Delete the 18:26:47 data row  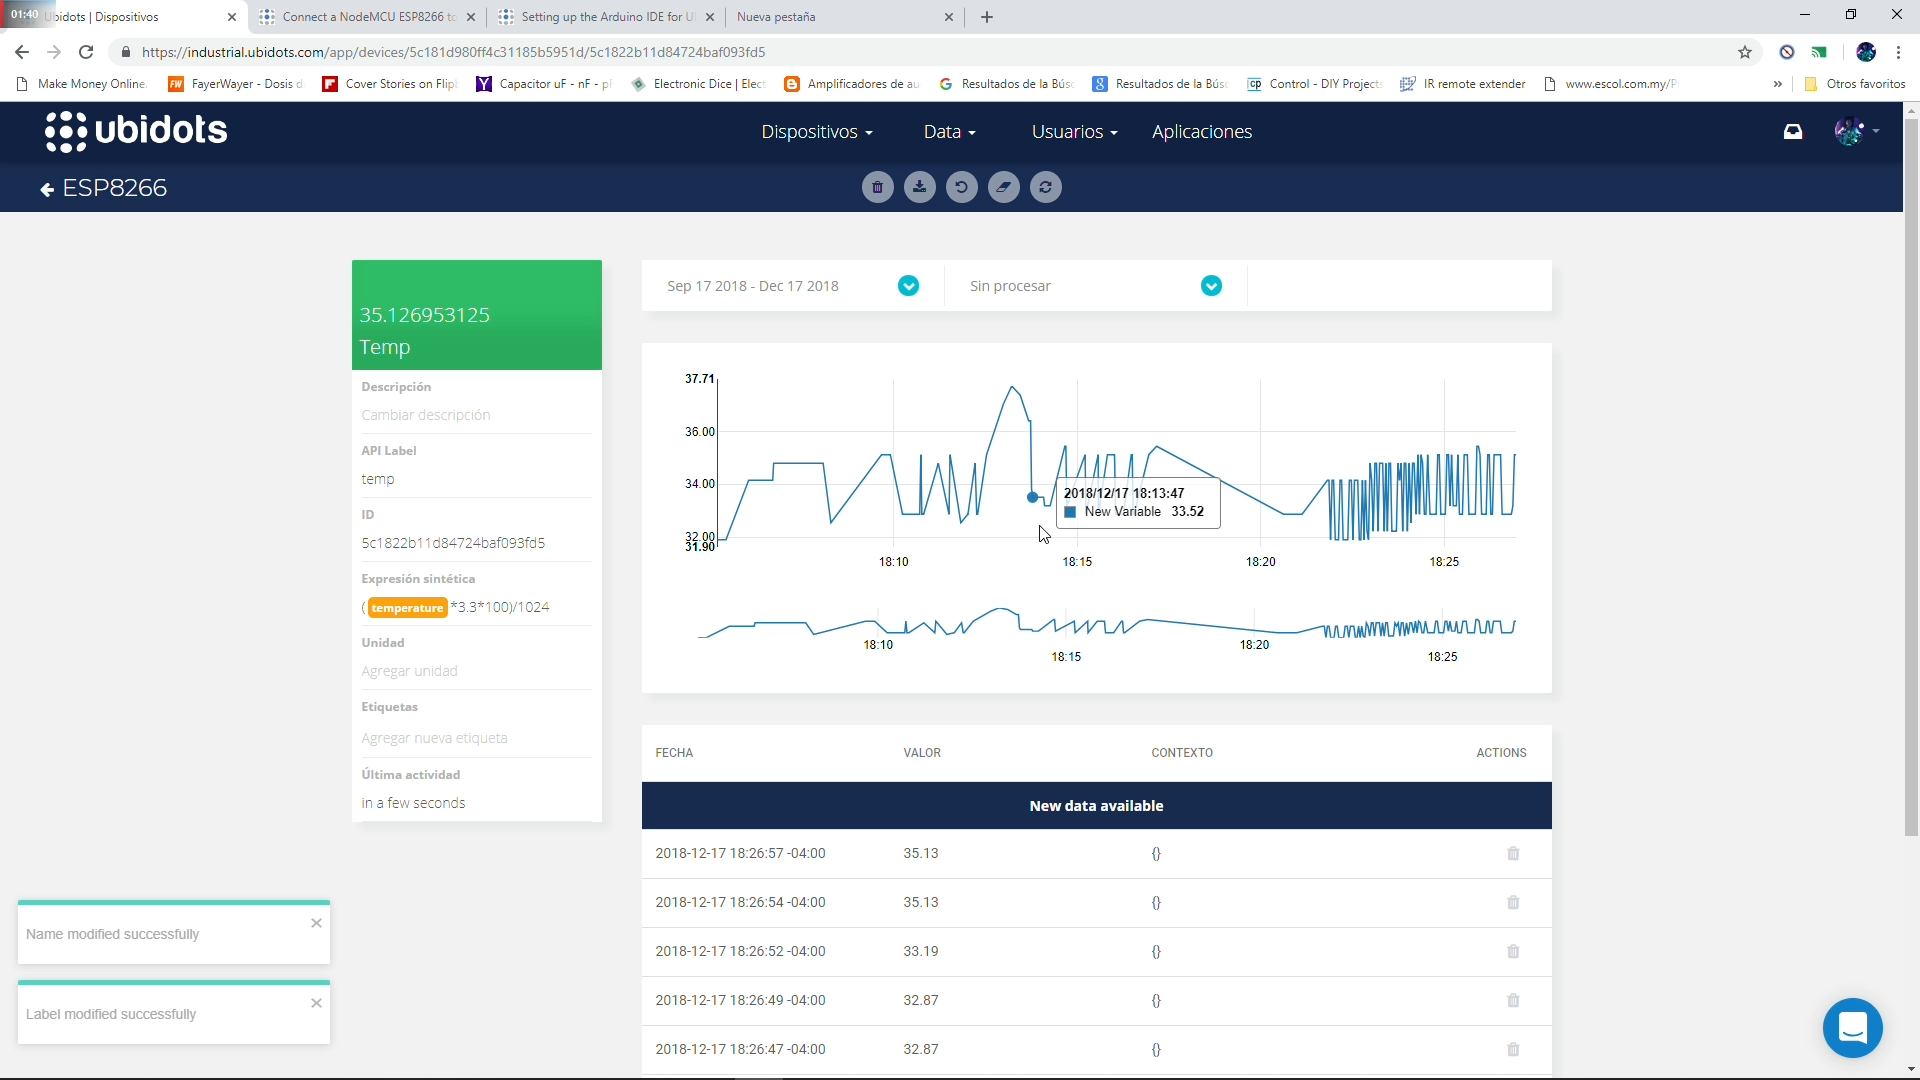[x=1513, y=1049]
